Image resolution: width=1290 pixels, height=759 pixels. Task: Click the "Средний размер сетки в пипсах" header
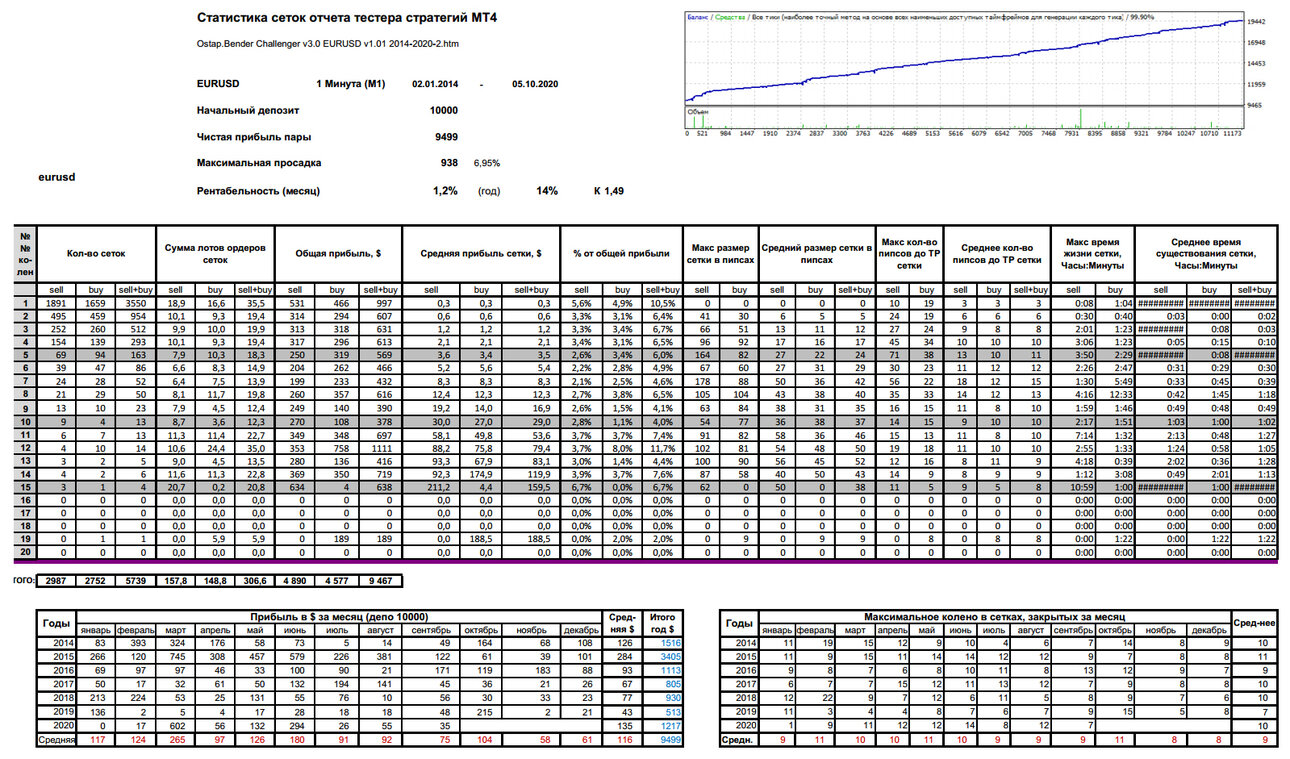[x=817, y=254]
